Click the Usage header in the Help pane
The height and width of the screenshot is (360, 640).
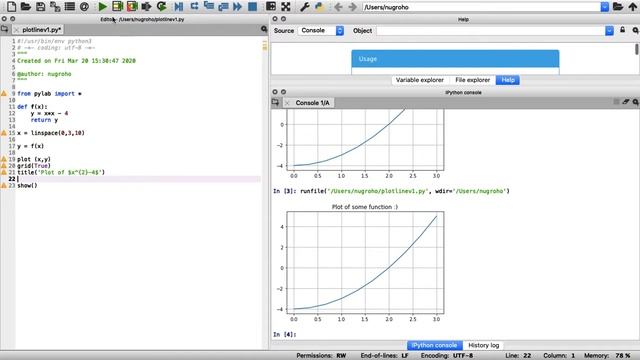(x=455, y=59)
